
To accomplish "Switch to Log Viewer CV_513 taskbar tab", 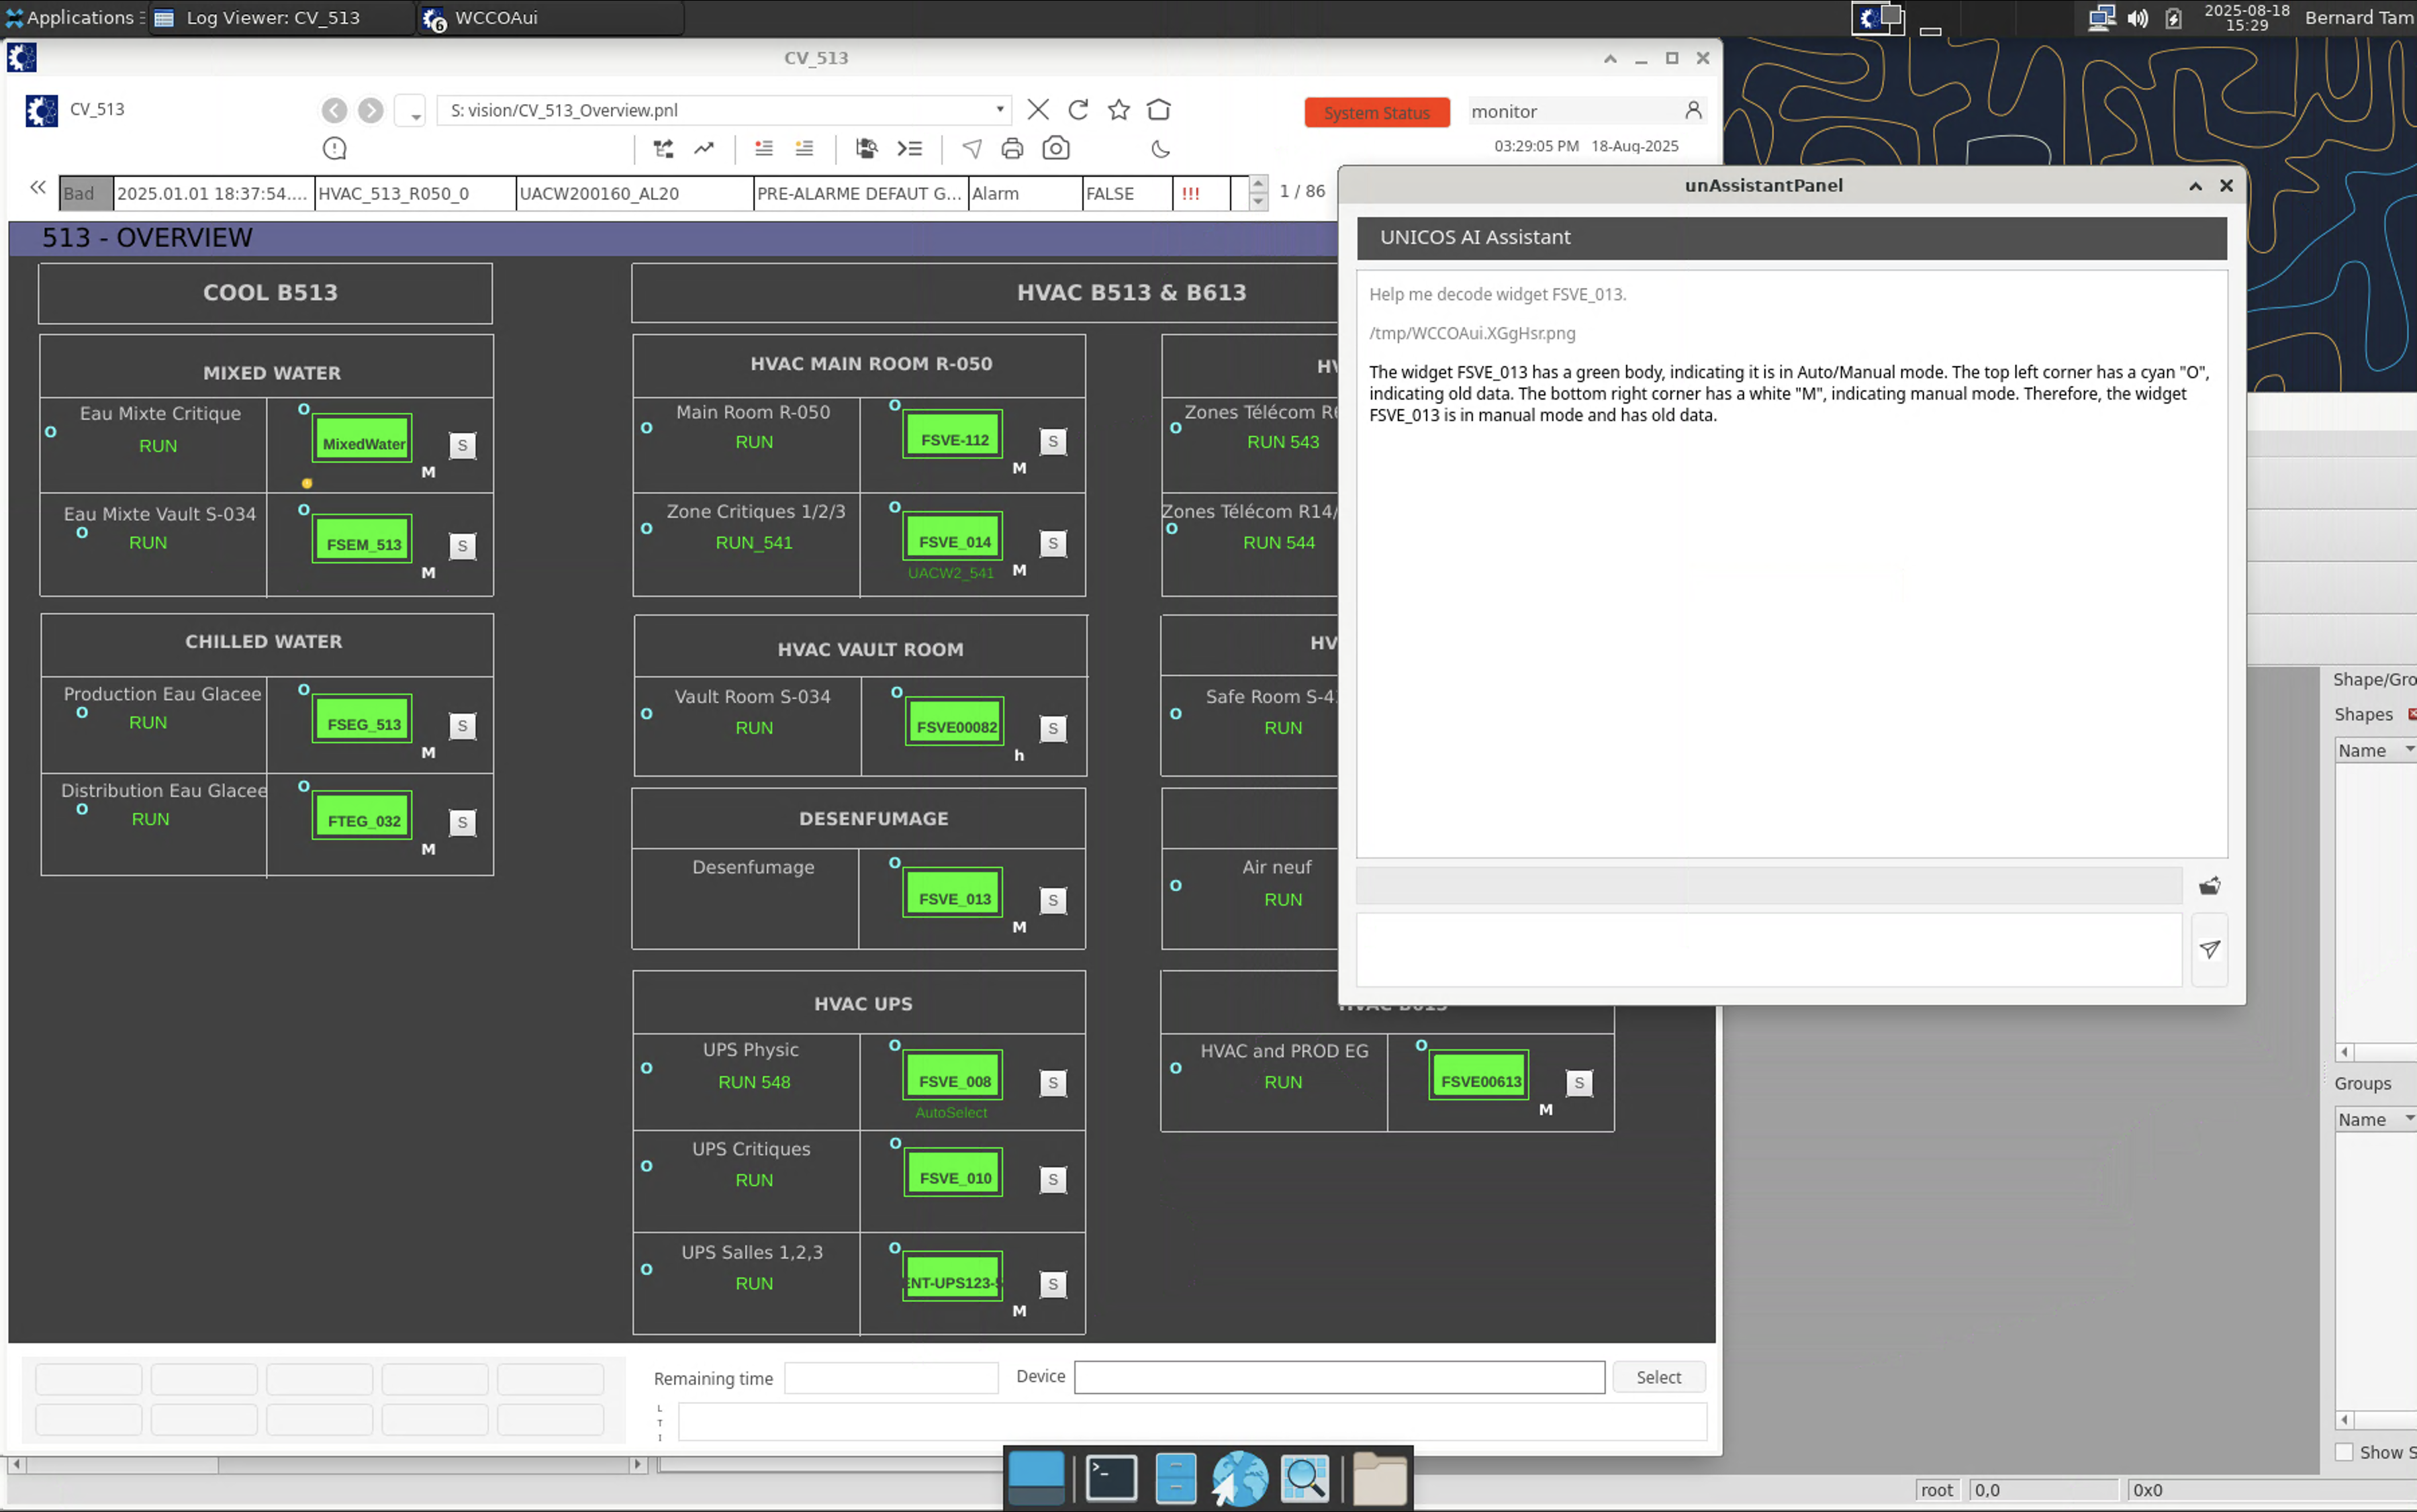I will click(x=272, y=17).
